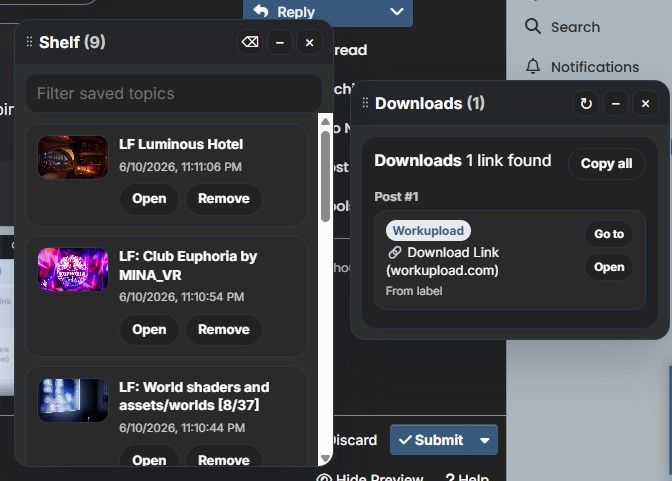Go to the post with Workupload link
Image resolution: width=672 pixels, height=481 pixels.
click(x=609, y=234)
